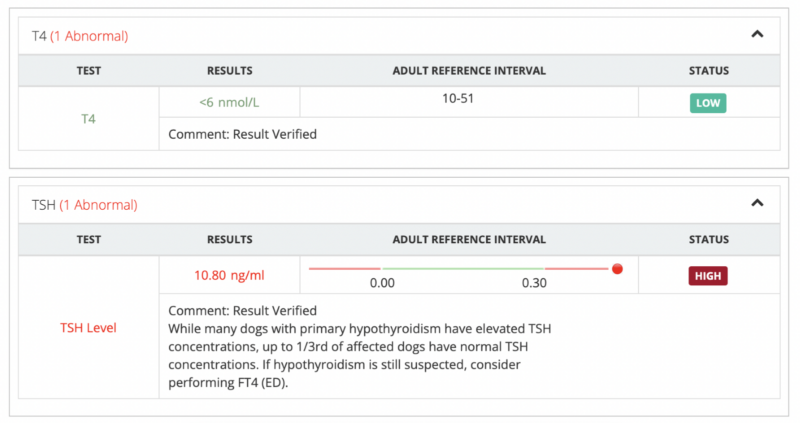Collapse the TSH results panel chevron
Screen dimensions: 800x423
[757, 204]
